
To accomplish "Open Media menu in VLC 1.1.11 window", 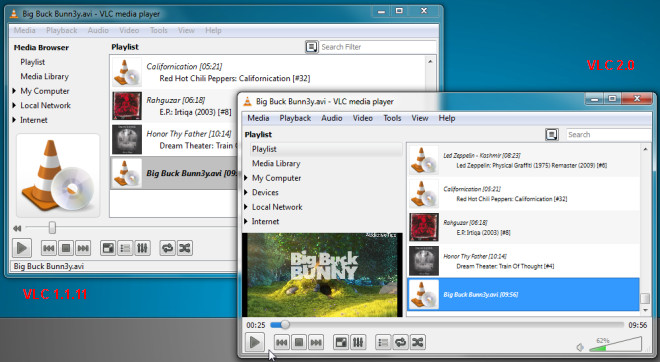I will [24, 30].
